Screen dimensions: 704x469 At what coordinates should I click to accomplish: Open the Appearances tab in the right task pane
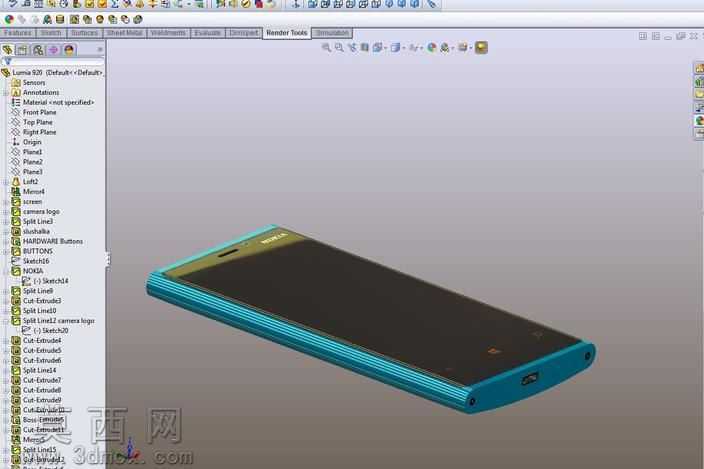699,120
